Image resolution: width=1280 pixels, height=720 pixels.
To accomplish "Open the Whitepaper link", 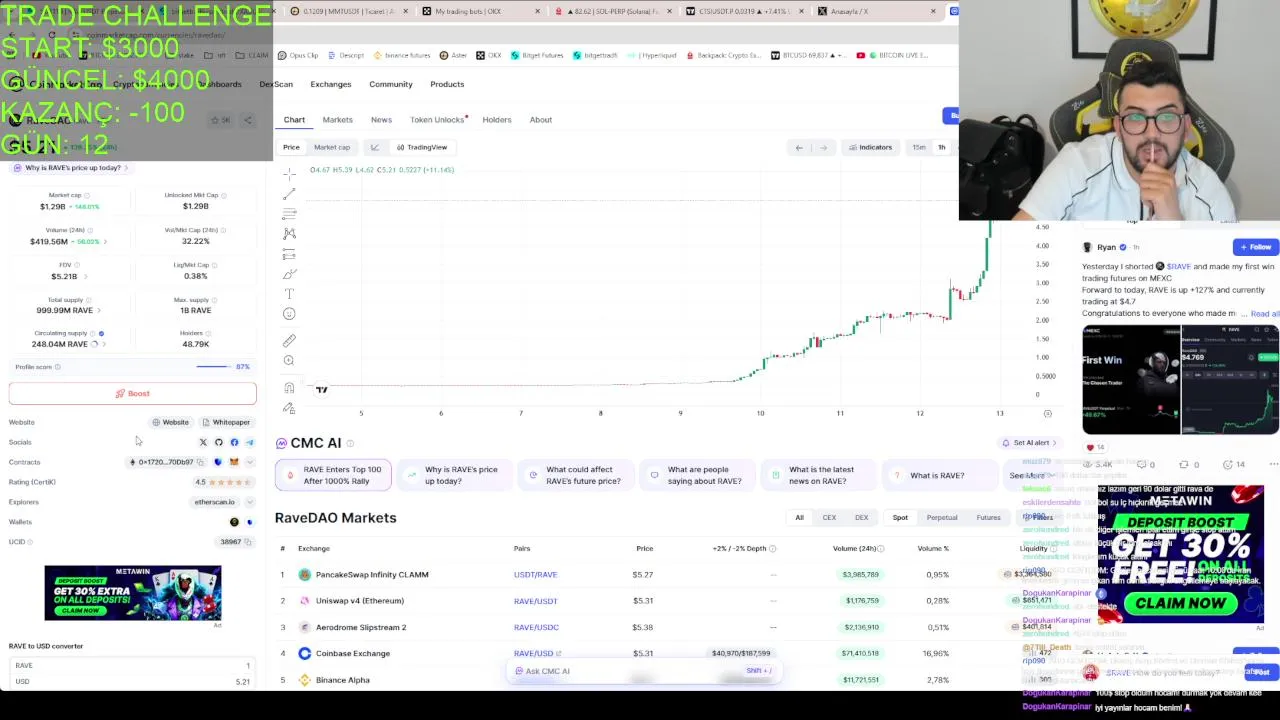I will 226,422.
